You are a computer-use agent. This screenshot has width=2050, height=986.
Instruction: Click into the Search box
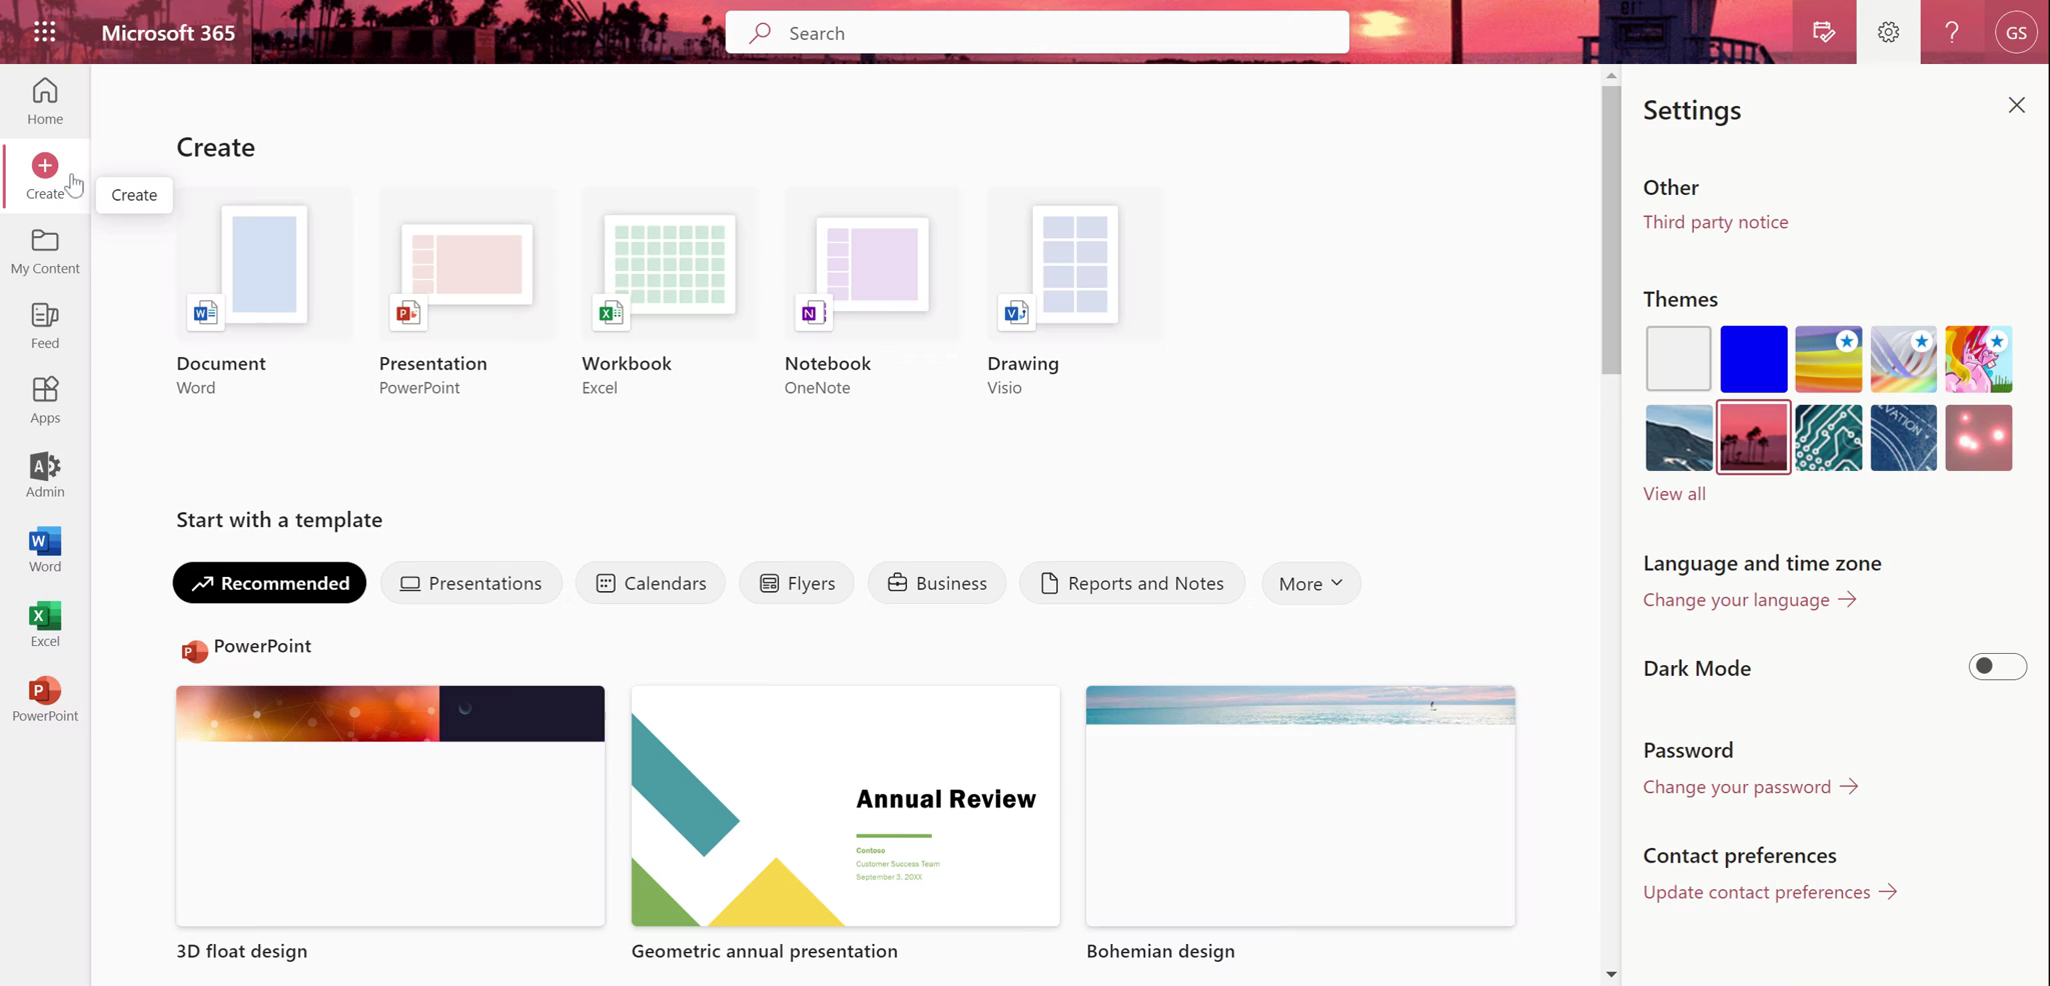(x=1037, y=33)
